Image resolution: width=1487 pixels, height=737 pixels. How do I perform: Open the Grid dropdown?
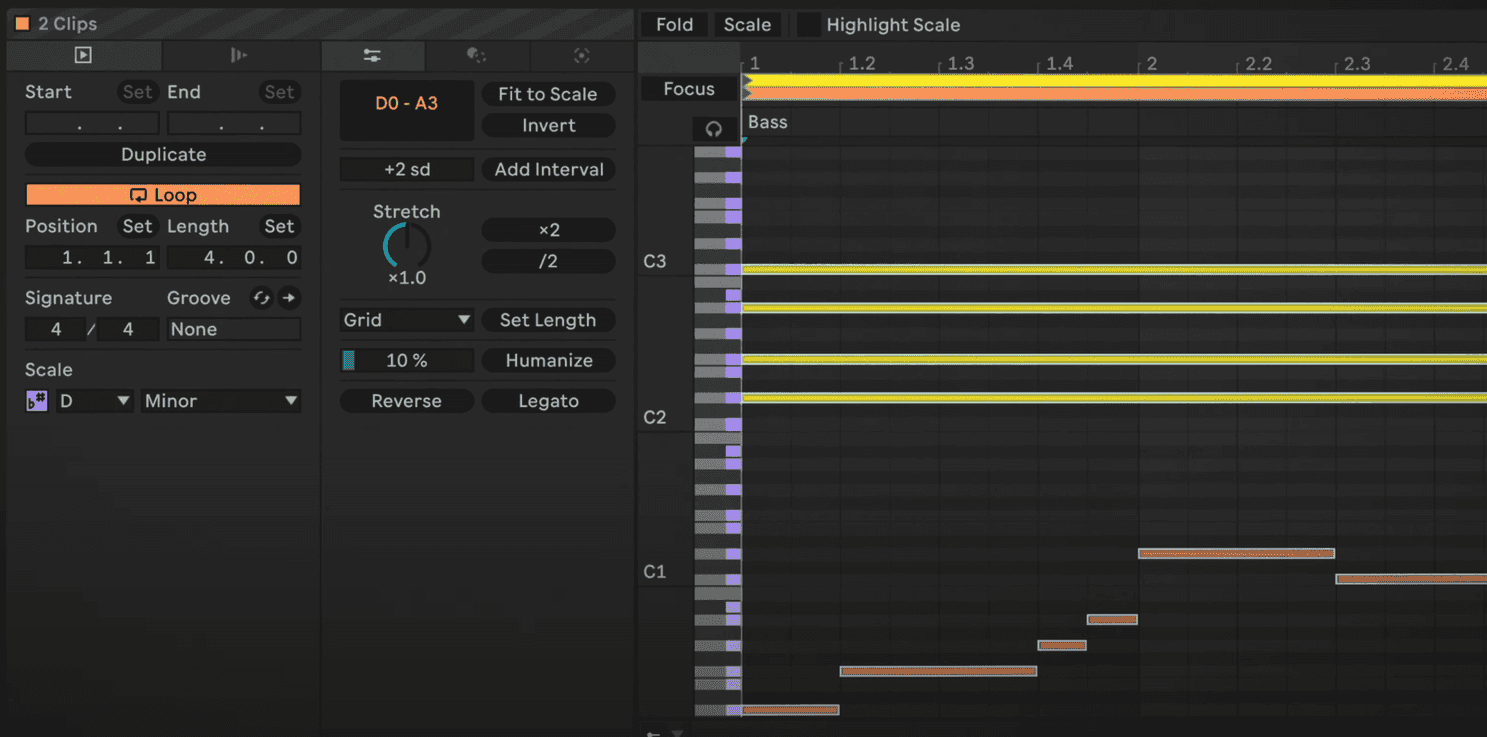coord(406,319)
